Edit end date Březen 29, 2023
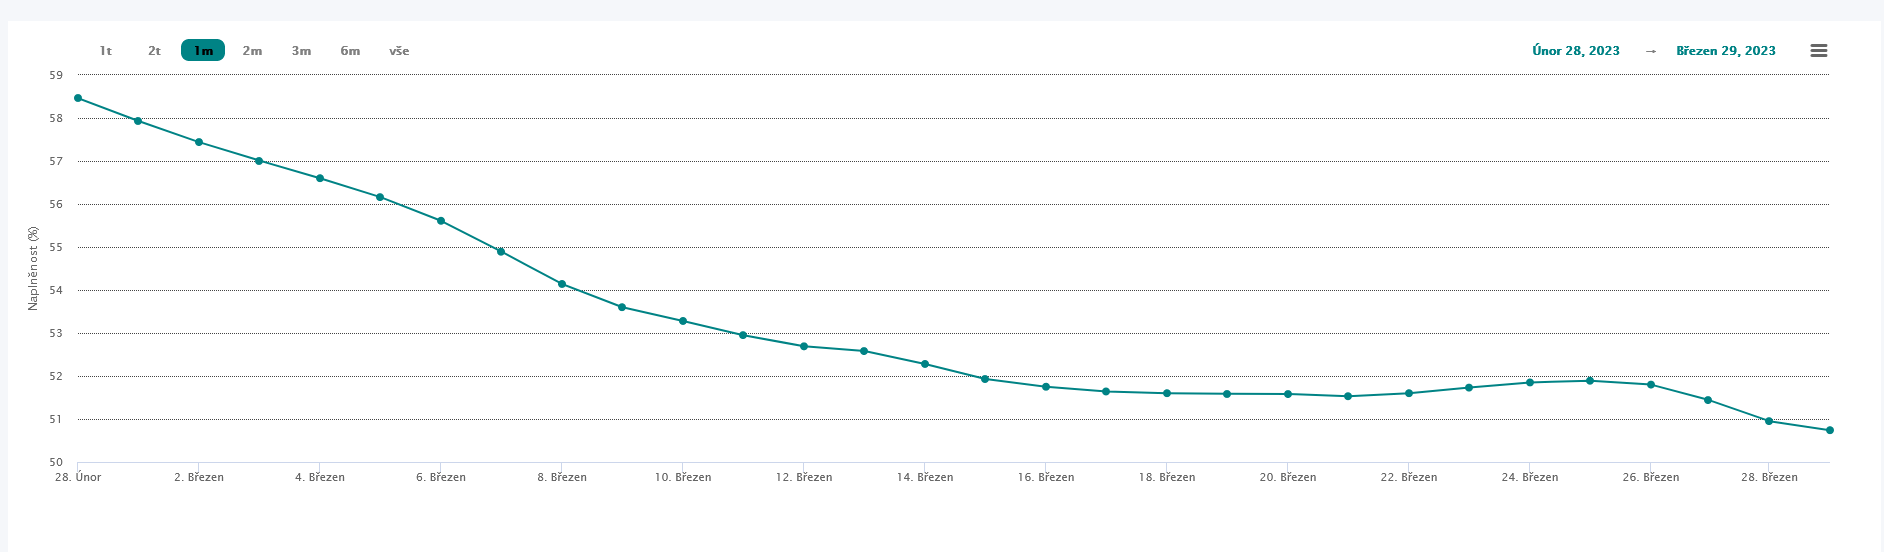Screen dimensions: 1884x552 (x=1725, y=51)
